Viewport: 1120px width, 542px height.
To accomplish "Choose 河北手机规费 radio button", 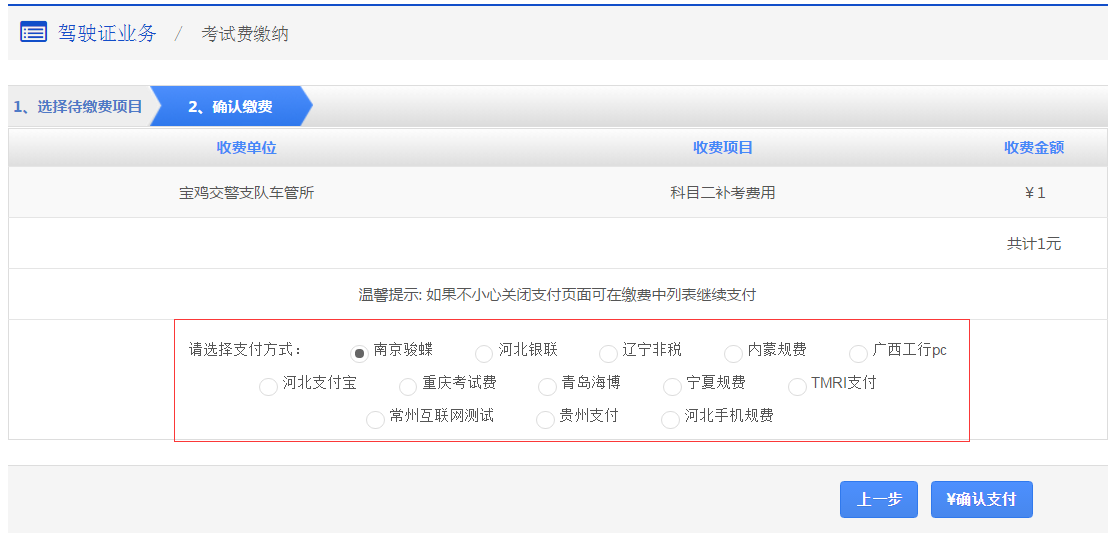I will tap(670, 419).
